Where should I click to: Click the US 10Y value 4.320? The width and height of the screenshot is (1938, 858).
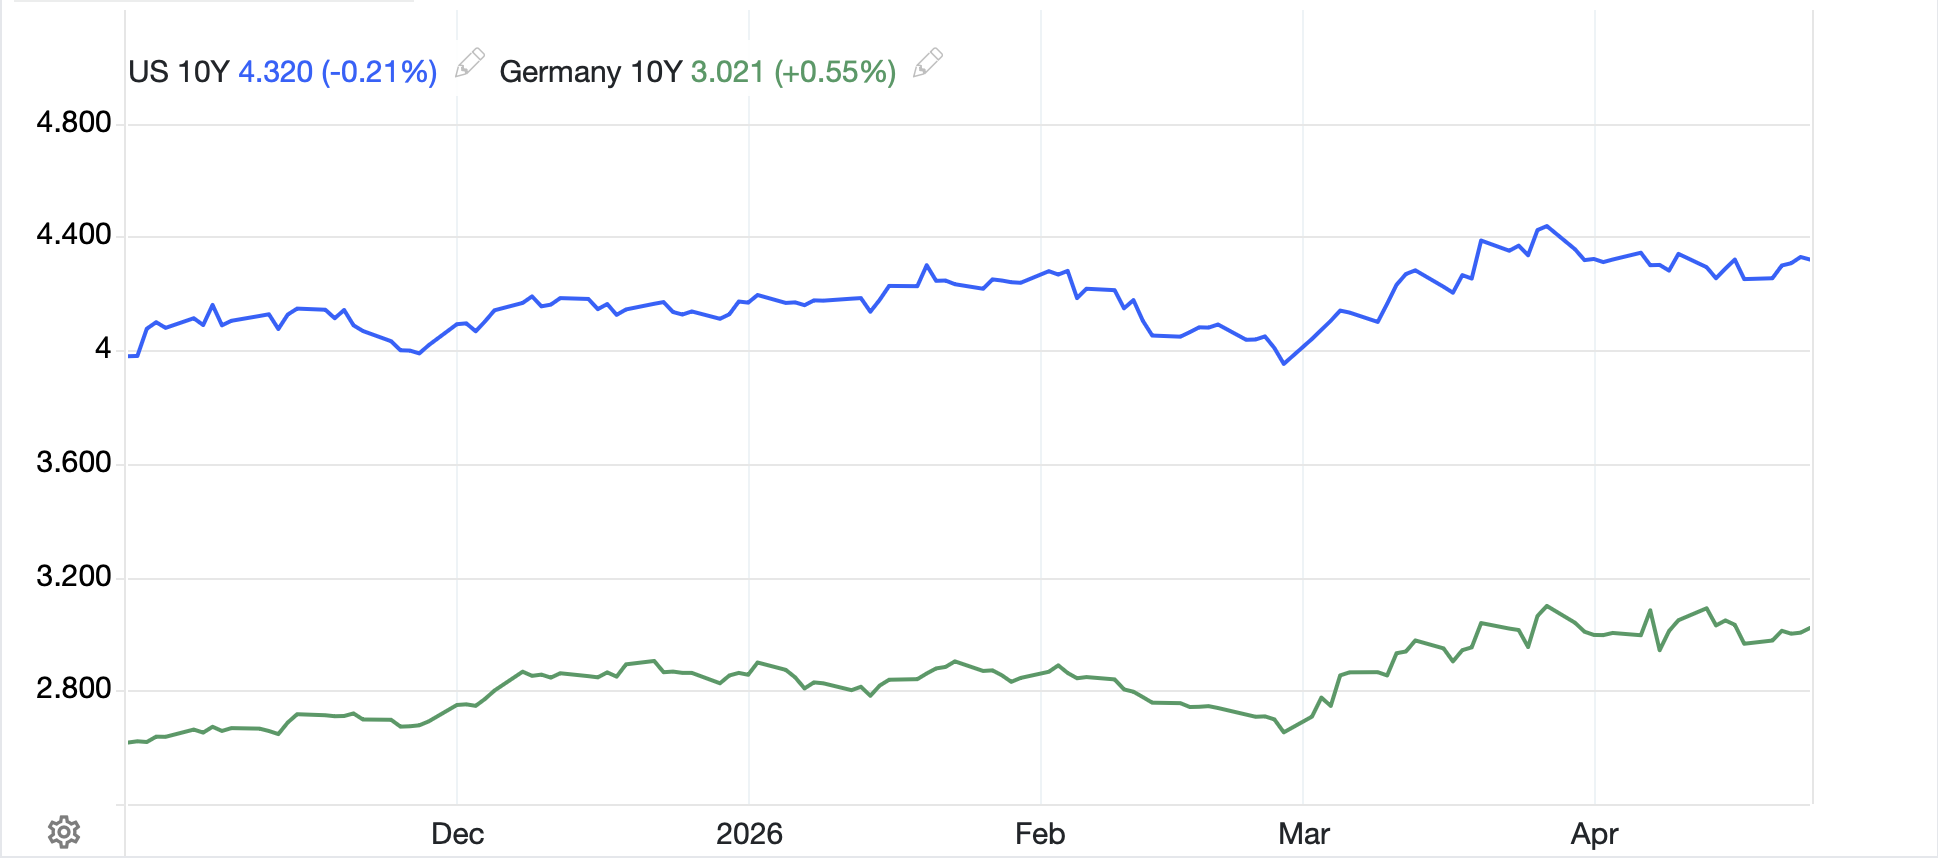[276, 72]
